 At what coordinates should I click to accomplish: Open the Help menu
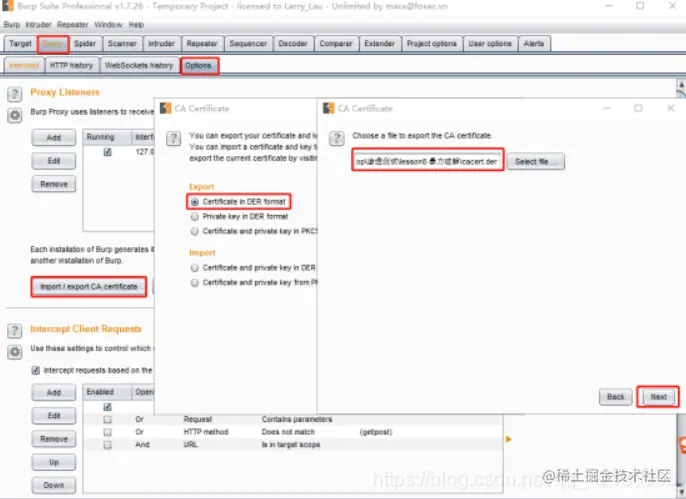pyautogui.click(x=136, y=24)
